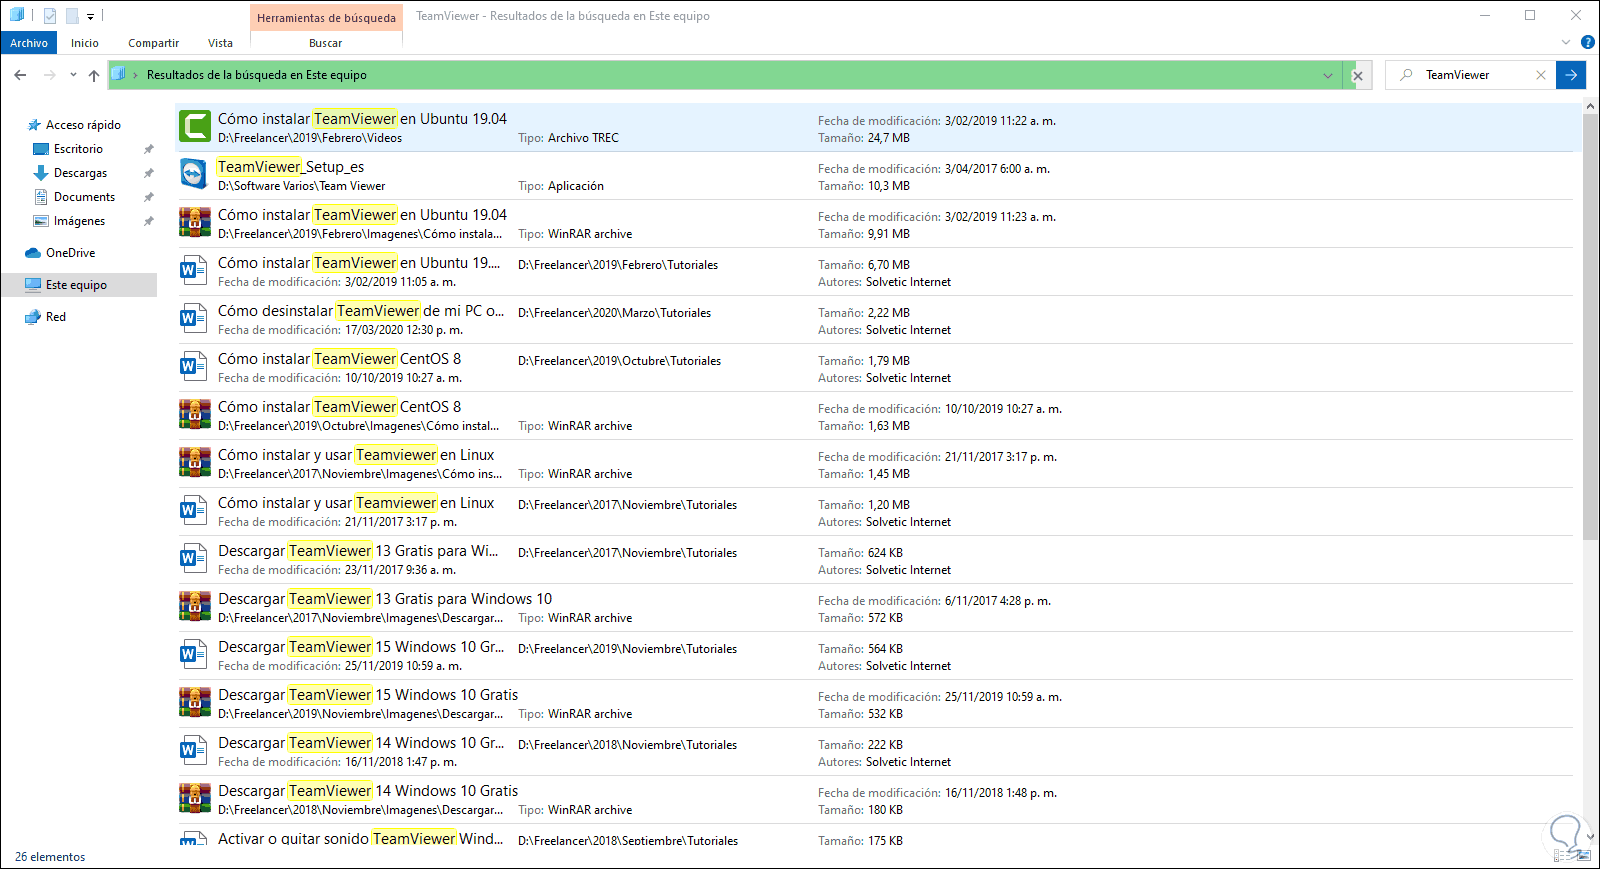This screenshot has width=1600, height=869.
Task: Select Acceso rápido in the navigation pane
Action: 83,125
